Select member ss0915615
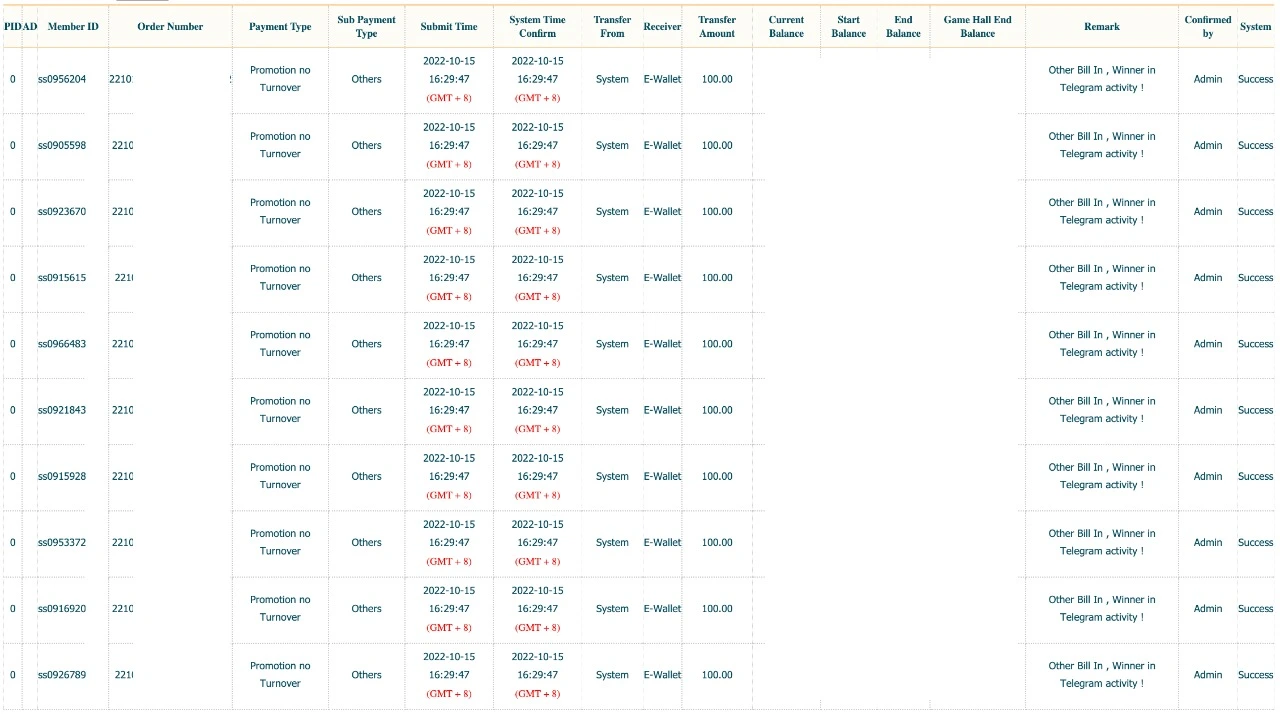The image size is (1280, 714). (62, 278)
